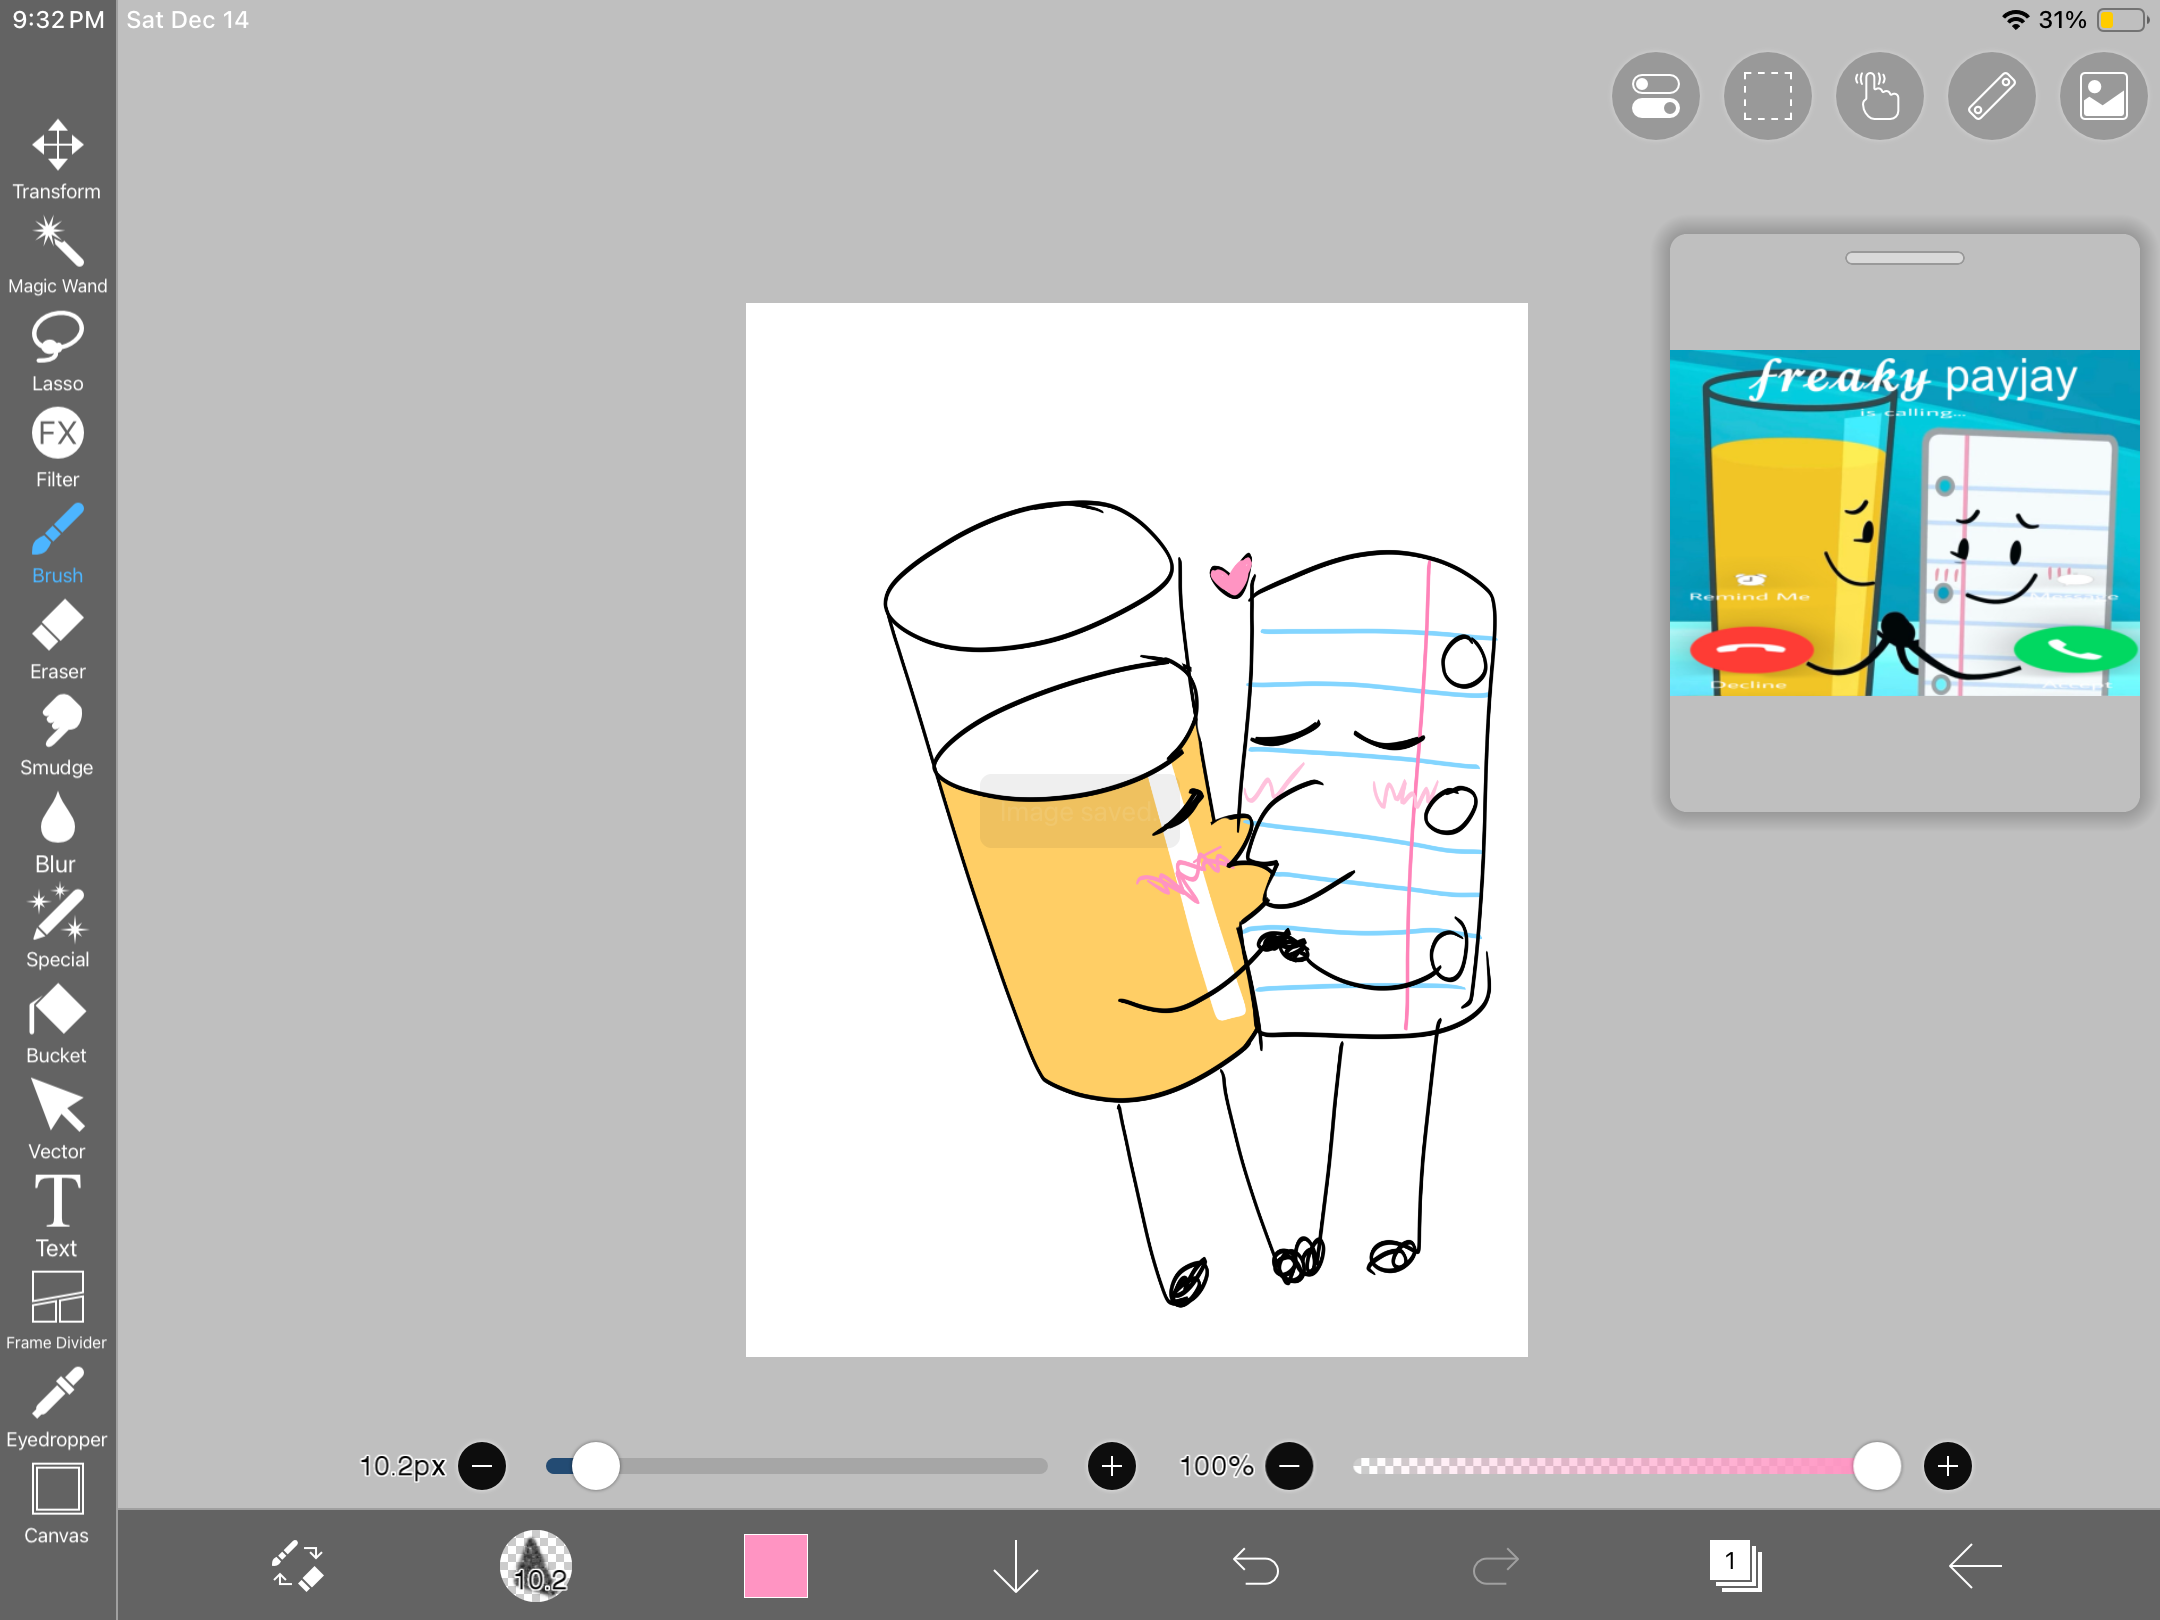Swap between brush and eraser
This screenshot has width=2160, height=1620.
tap(297, 1565)
